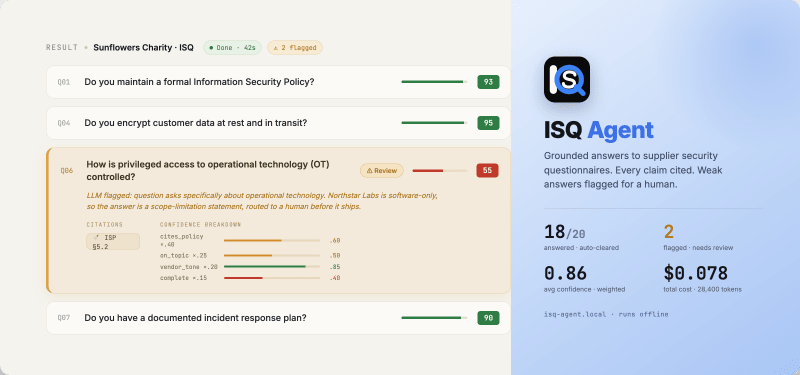The width and height of the screenshot is (800, 375).
Task: Click the Q07 green confidence bar
Action: point(434,318)
